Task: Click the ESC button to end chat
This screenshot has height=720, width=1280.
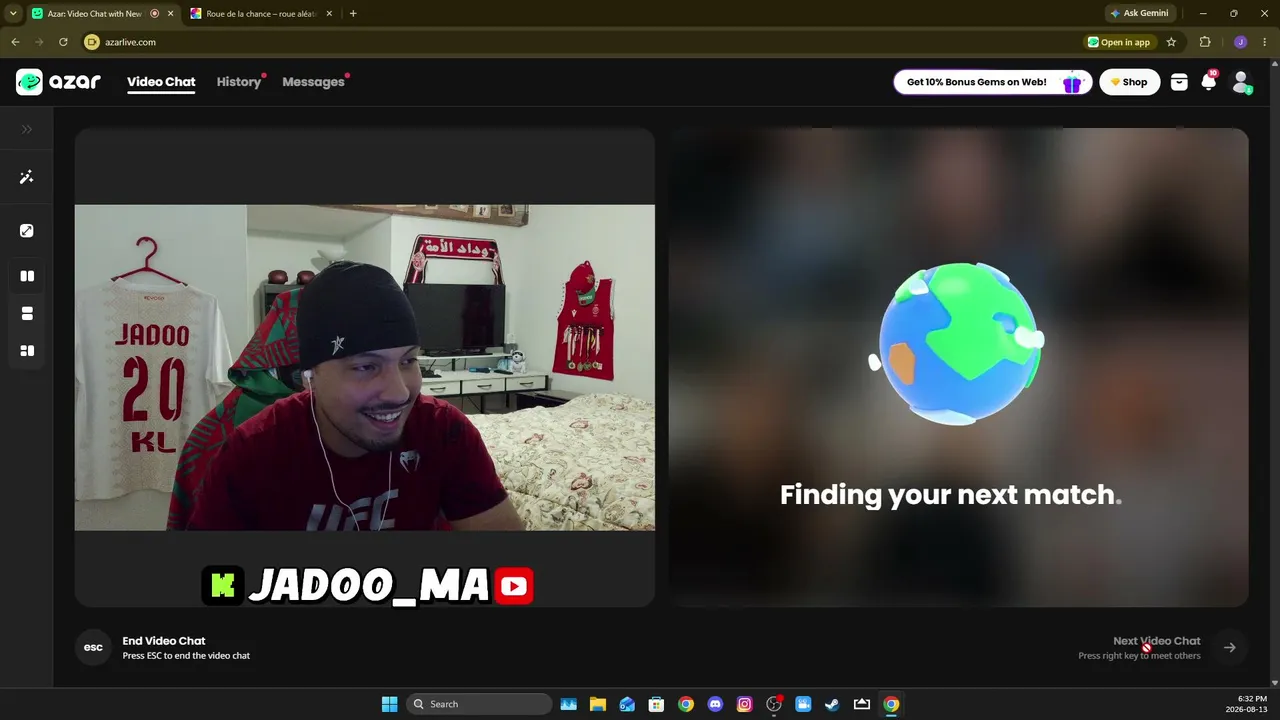Action: pyautogui.click(x=93, y=647)
